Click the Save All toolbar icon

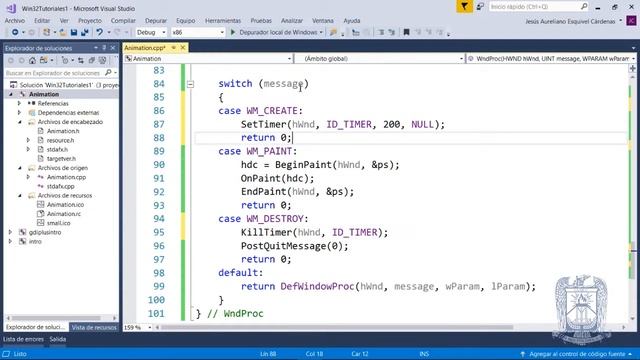[x=84, y=32]
